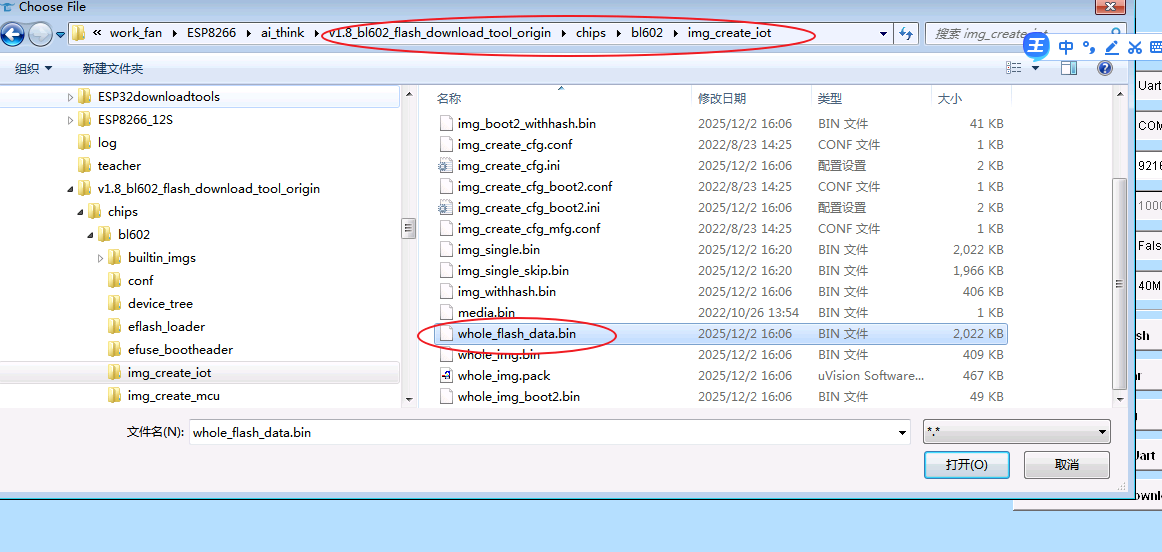Viewport: 1162px width, 552px height.
Task: Show the preview pane icon
Action: pos(1069,68)
